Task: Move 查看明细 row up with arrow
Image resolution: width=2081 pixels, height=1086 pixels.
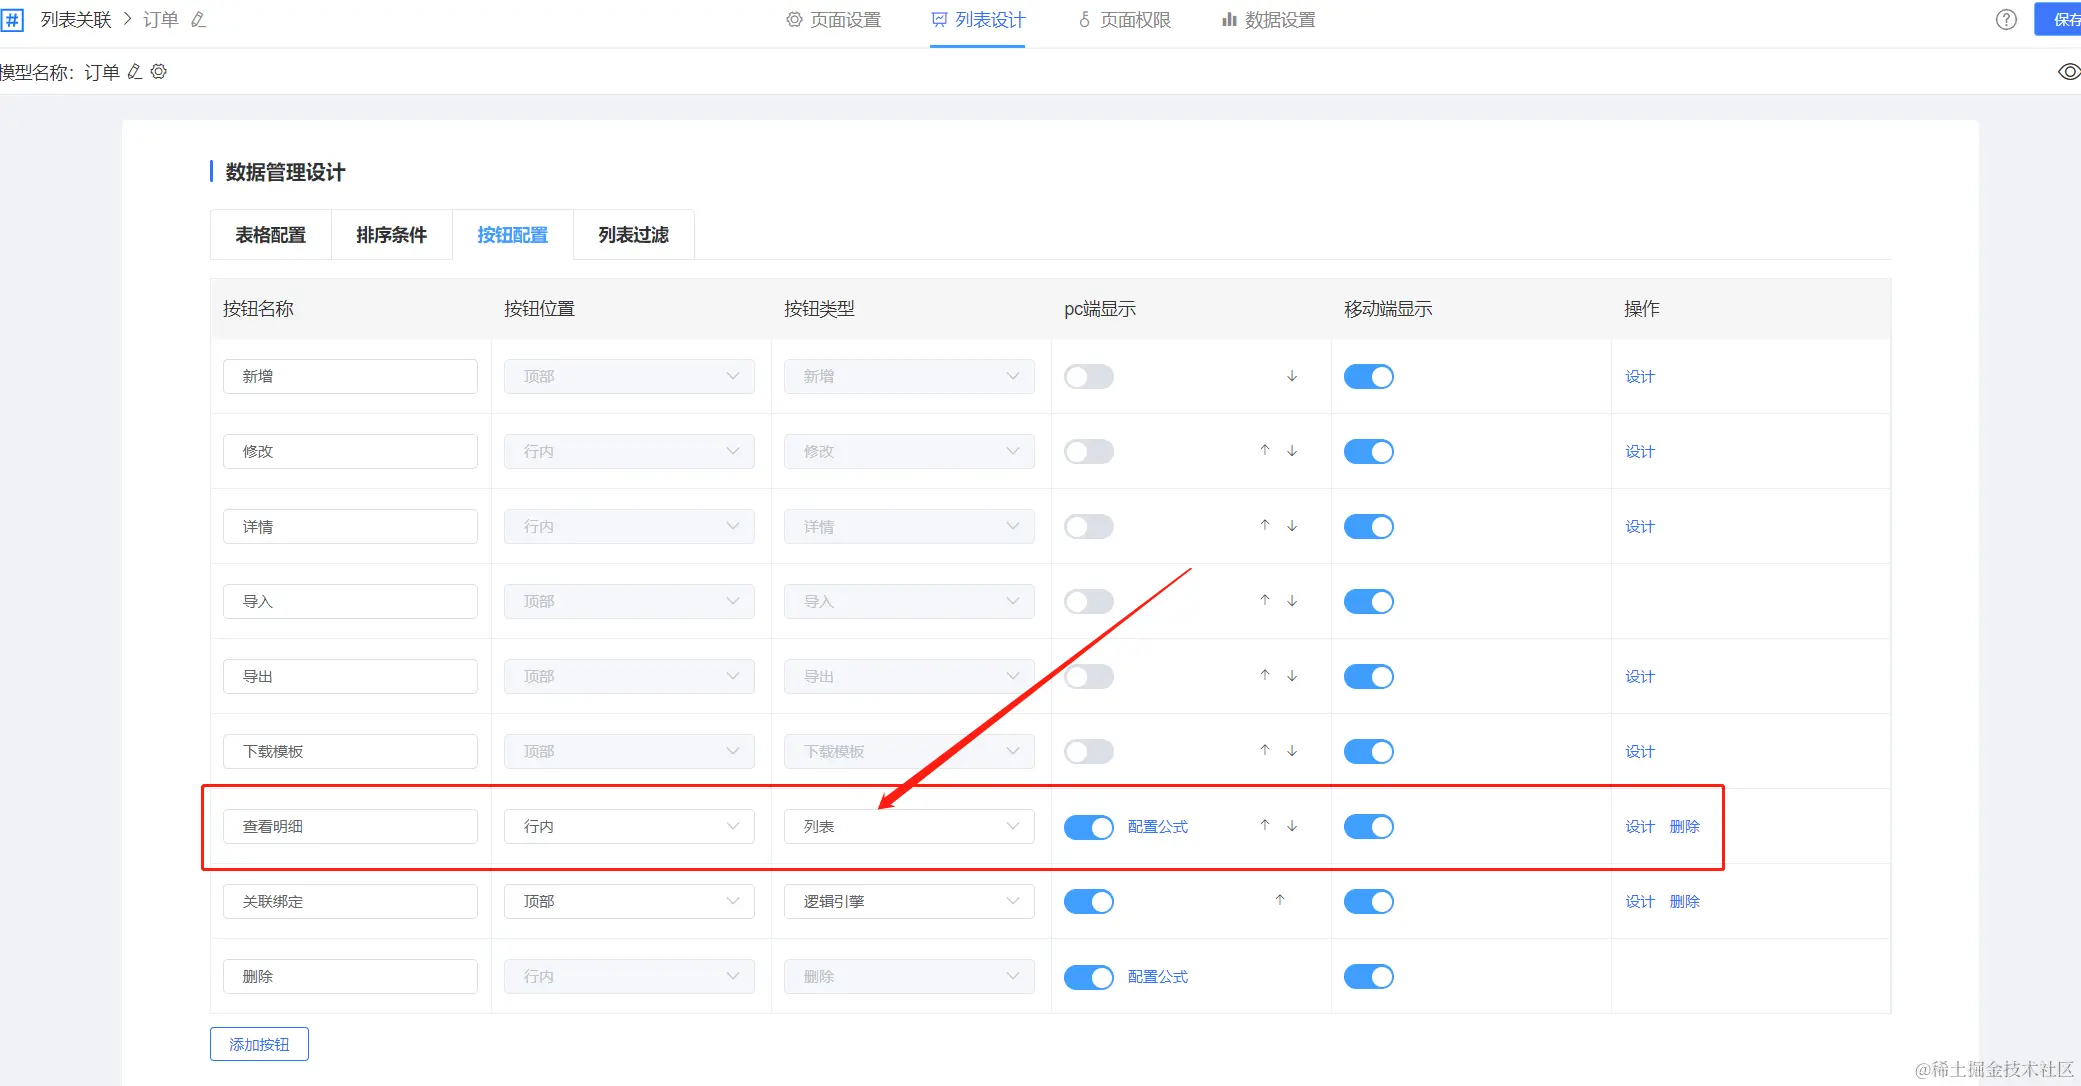Action: click(1265, 825)
